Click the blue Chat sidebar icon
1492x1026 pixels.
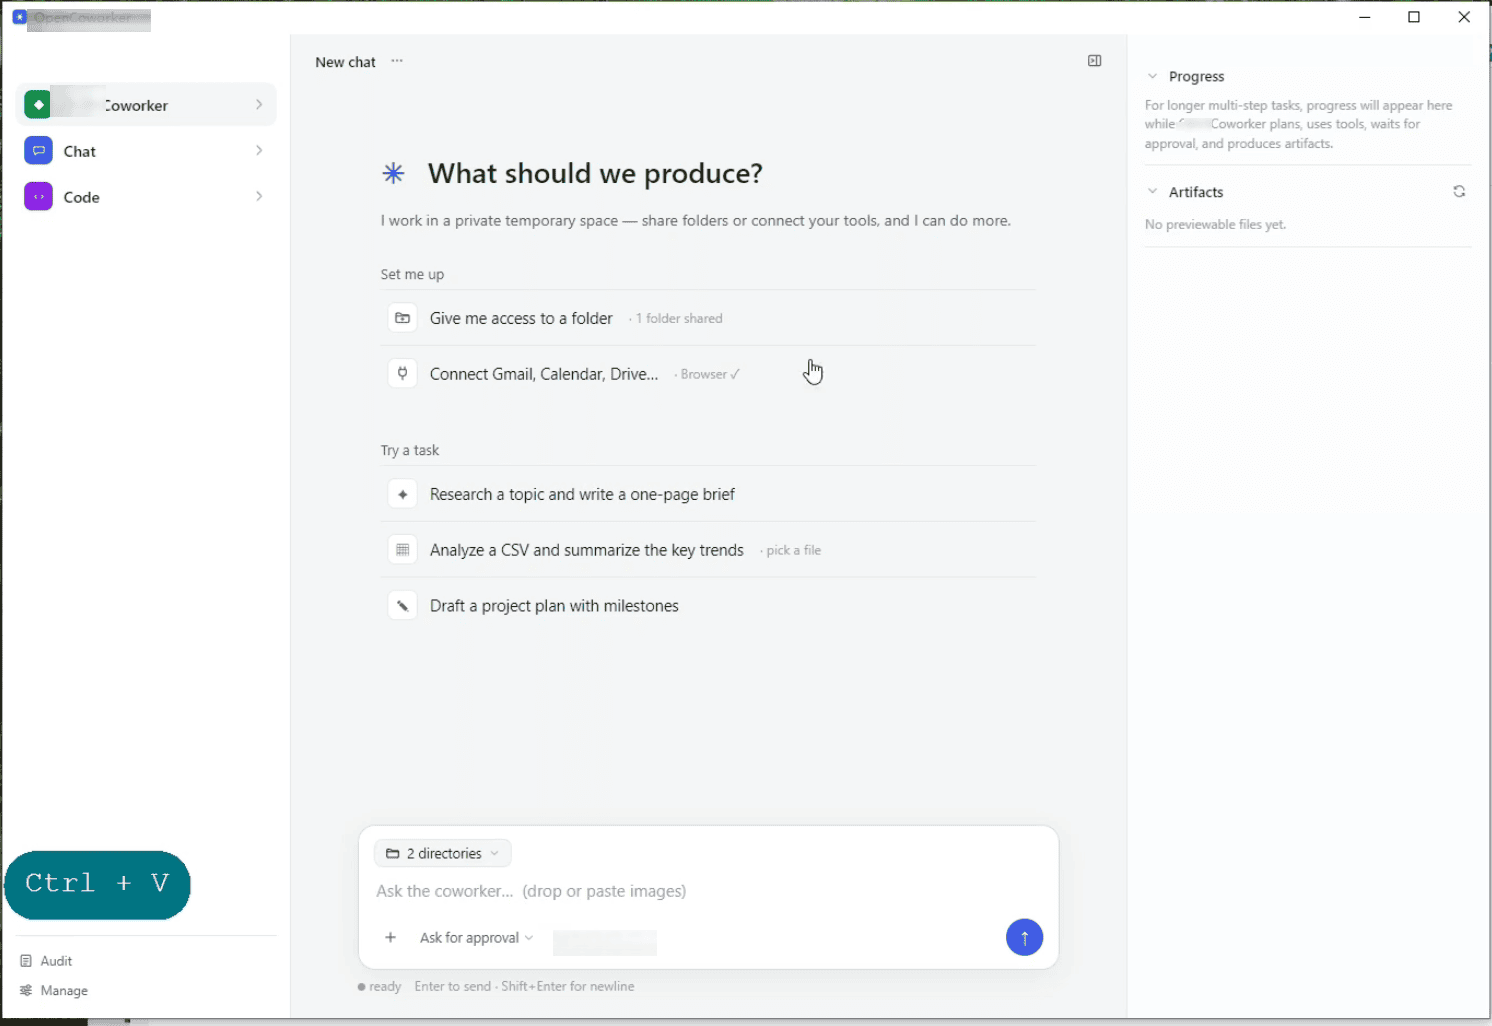pyautogui.click(x=38, y=151)
